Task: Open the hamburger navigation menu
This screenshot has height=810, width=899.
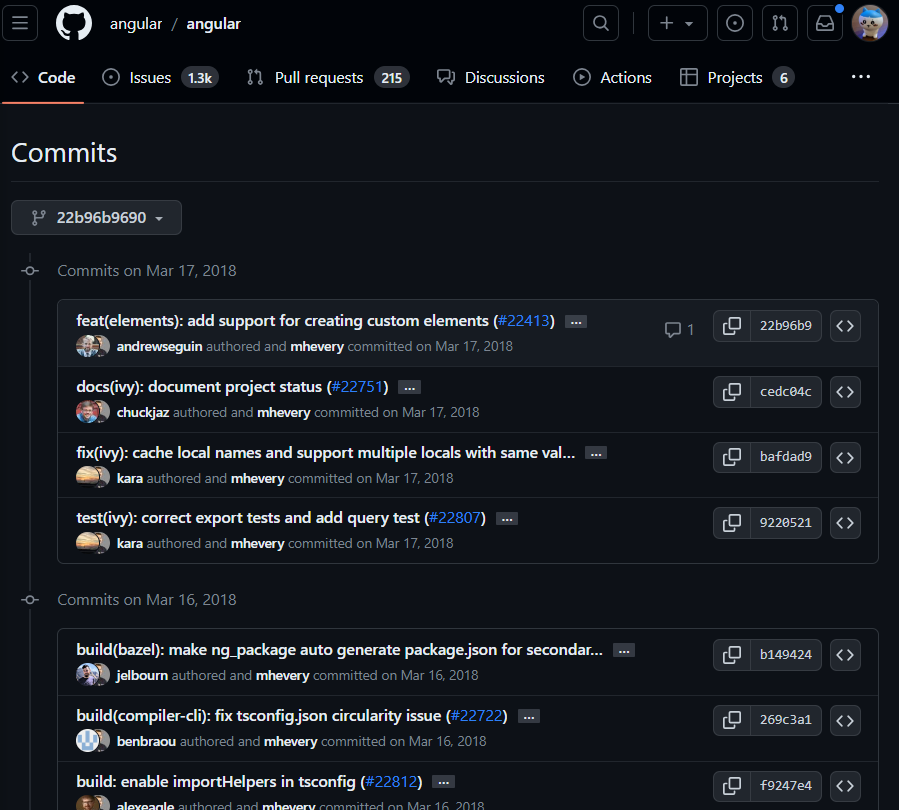Action: (20, 23)
